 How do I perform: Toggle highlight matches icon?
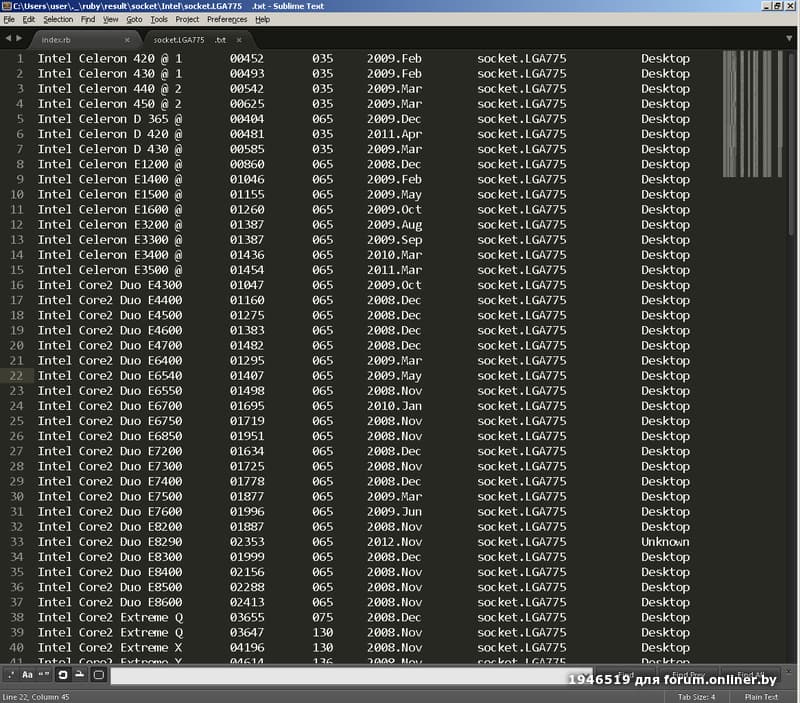(98, 675)
